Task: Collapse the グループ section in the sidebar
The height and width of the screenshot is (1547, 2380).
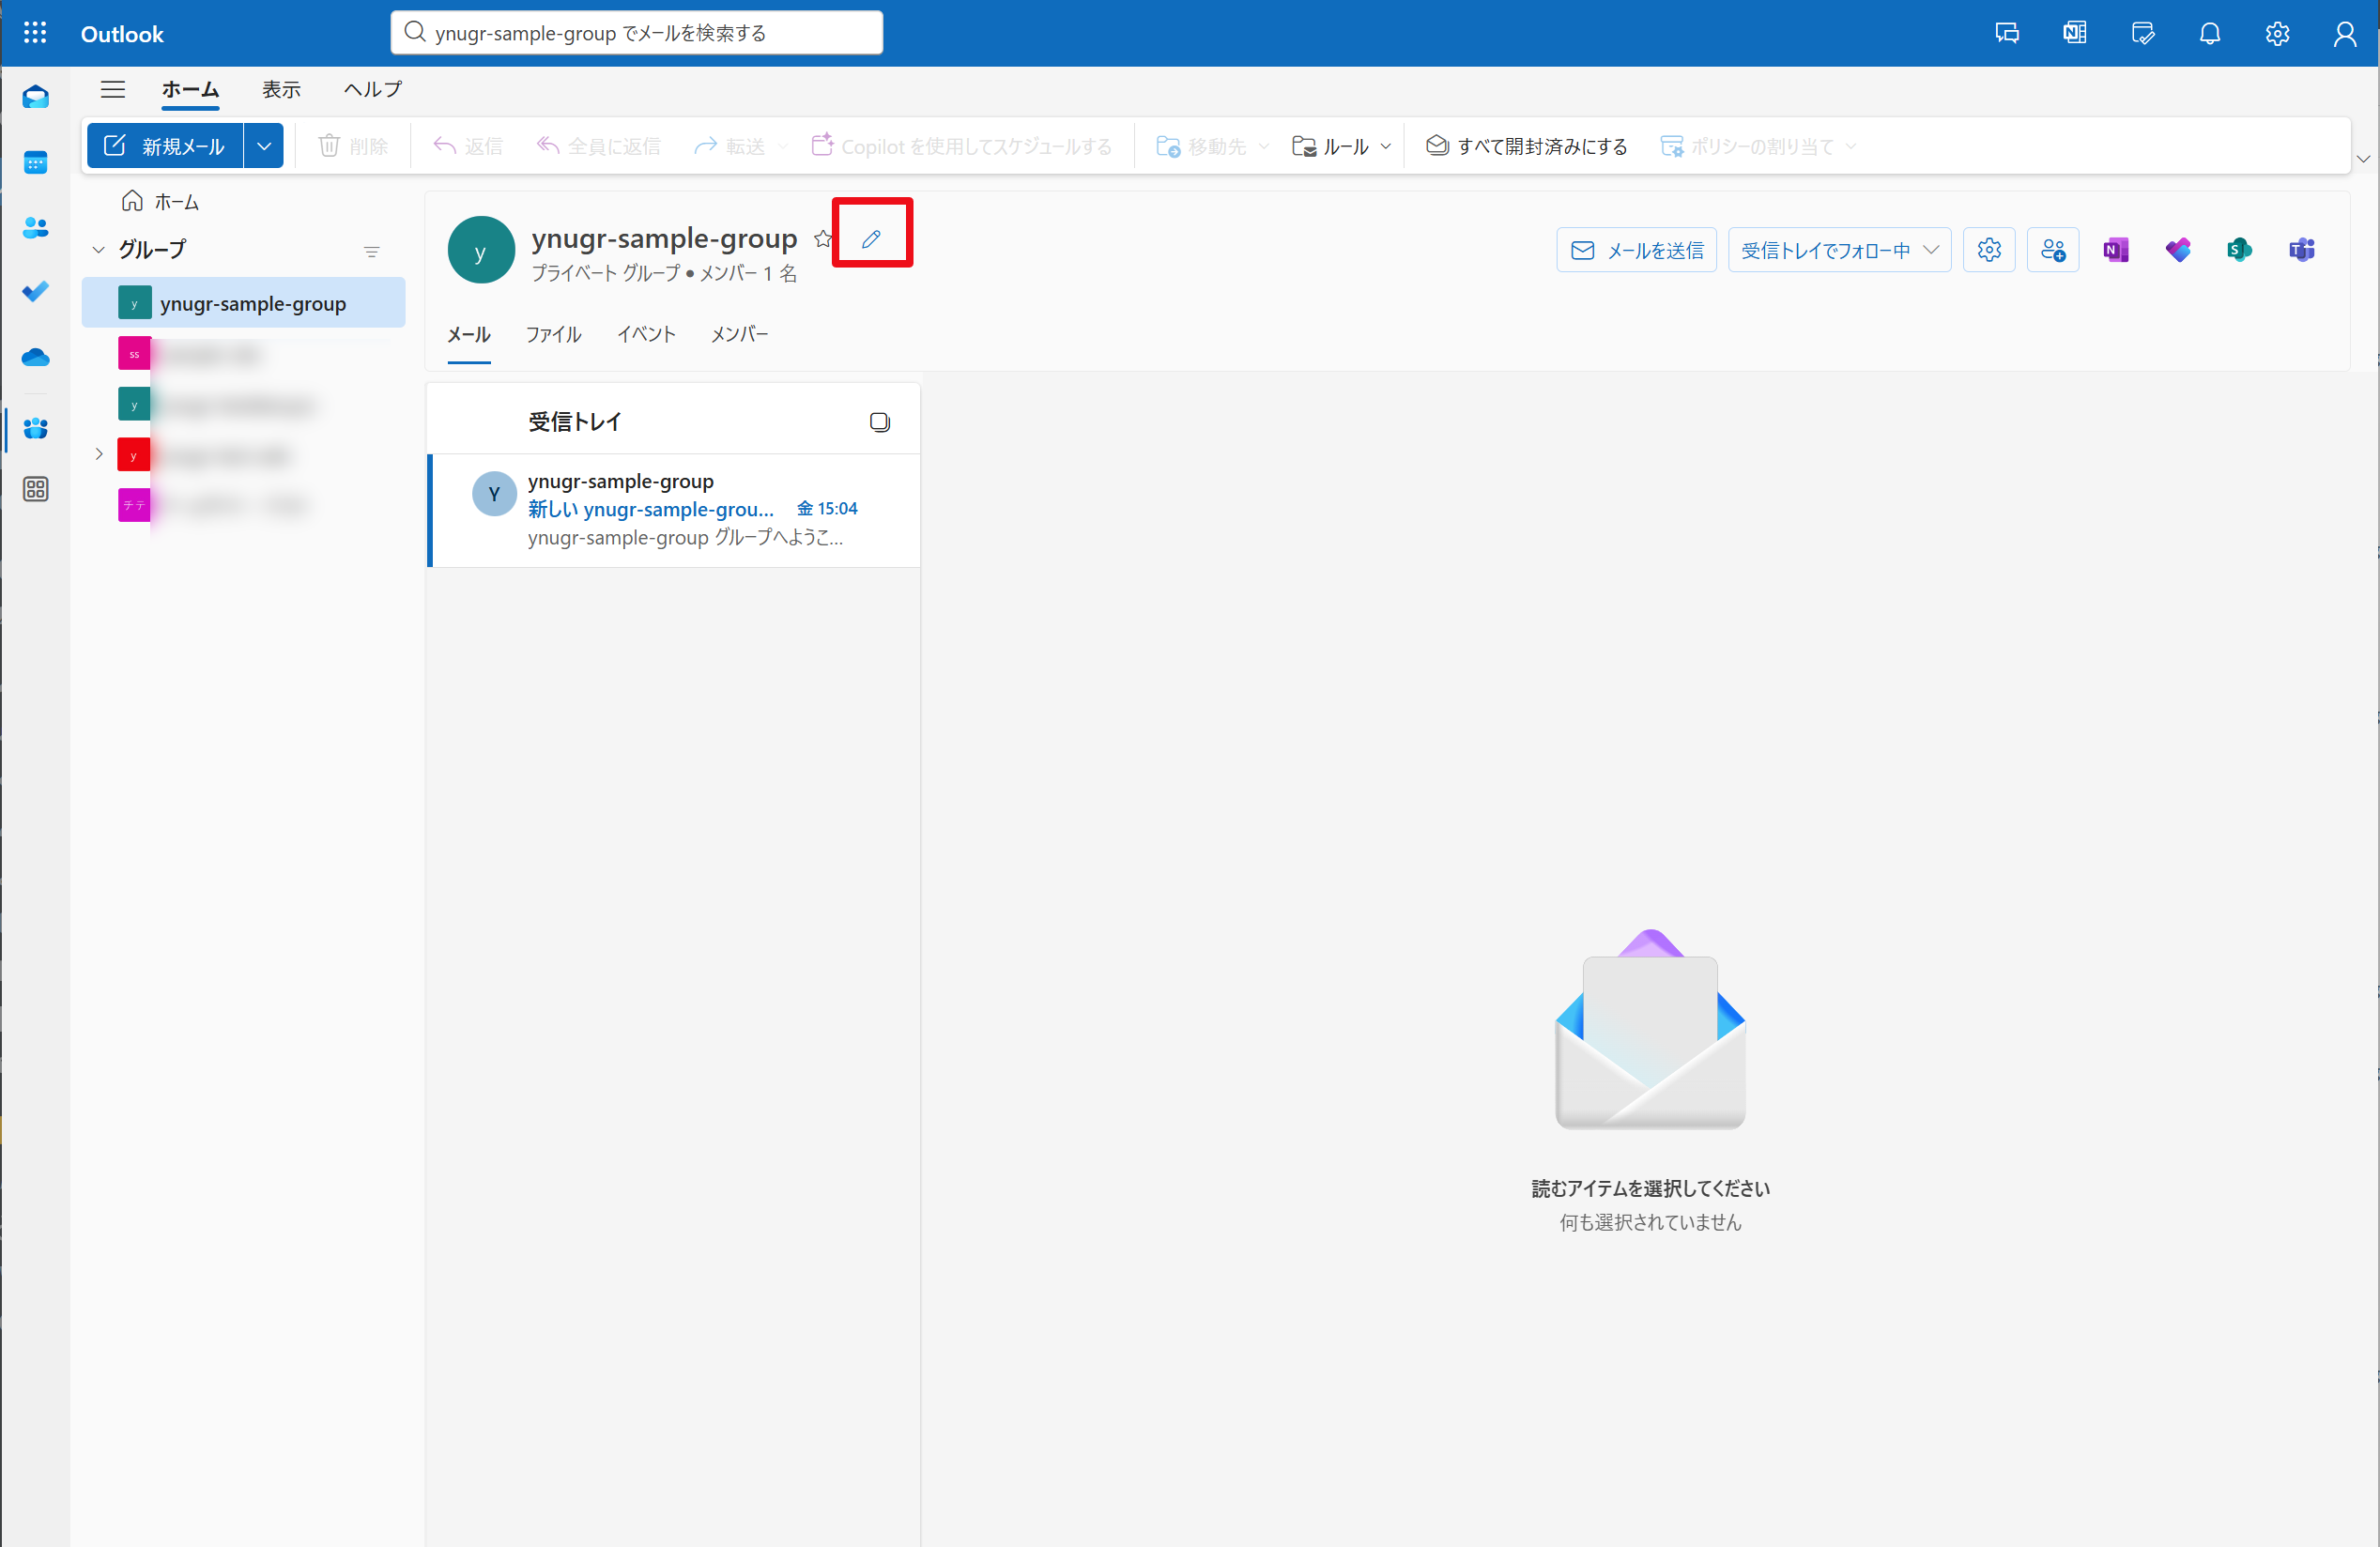Action: click(98, 249)
